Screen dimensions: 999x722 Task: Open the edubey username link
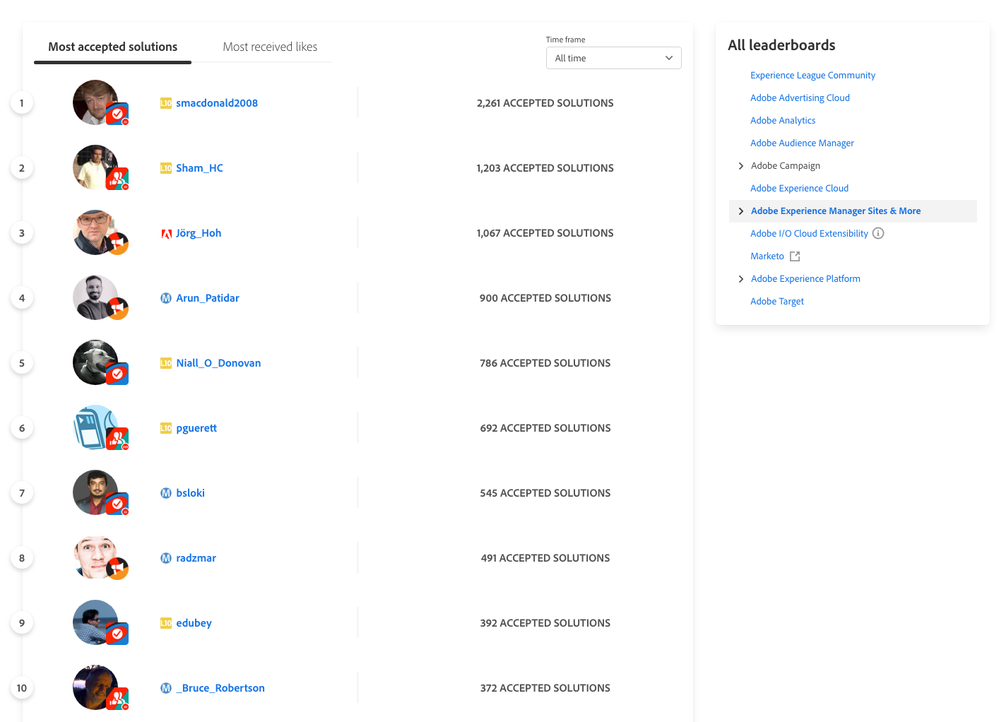tap(194, 623)
